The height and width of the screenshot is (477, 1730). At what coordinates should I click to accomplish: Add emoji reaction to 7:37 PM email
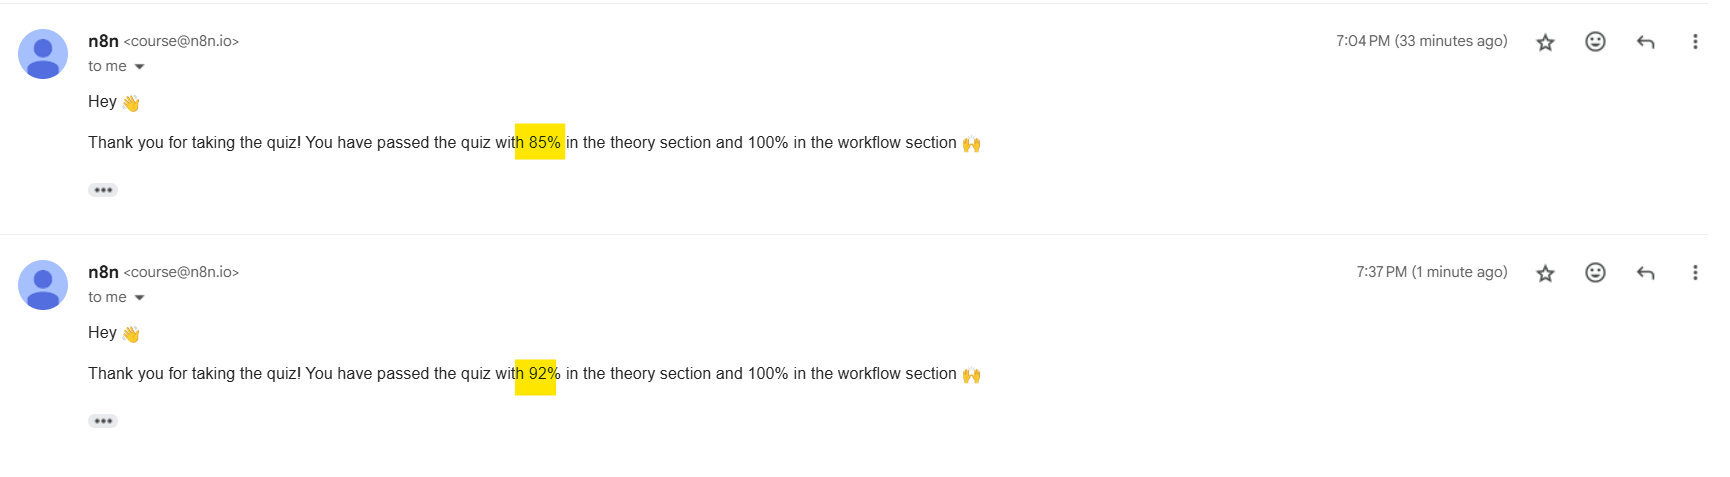click(1595, 272)
